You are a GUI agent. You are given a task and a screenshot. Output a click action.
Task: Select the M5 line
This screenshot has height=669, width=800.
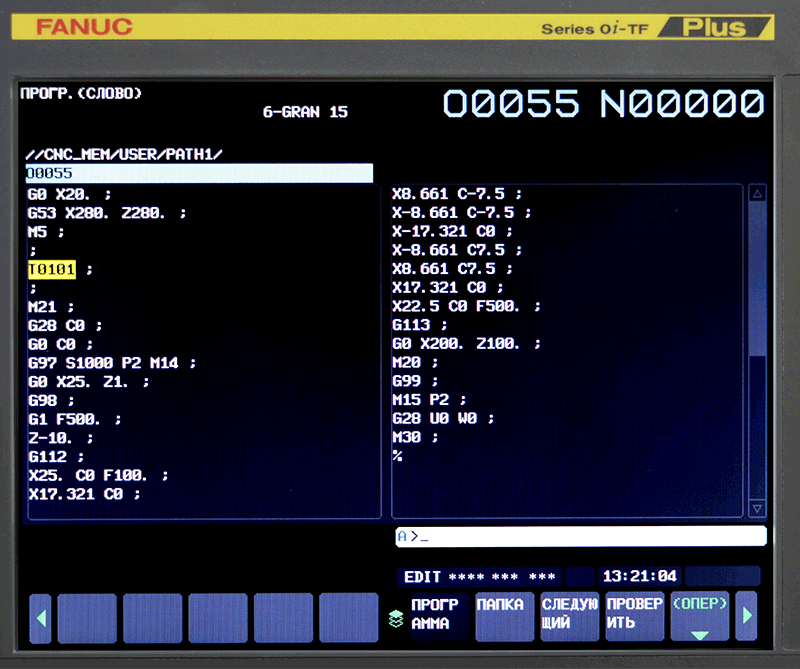[x=46, y=232]
